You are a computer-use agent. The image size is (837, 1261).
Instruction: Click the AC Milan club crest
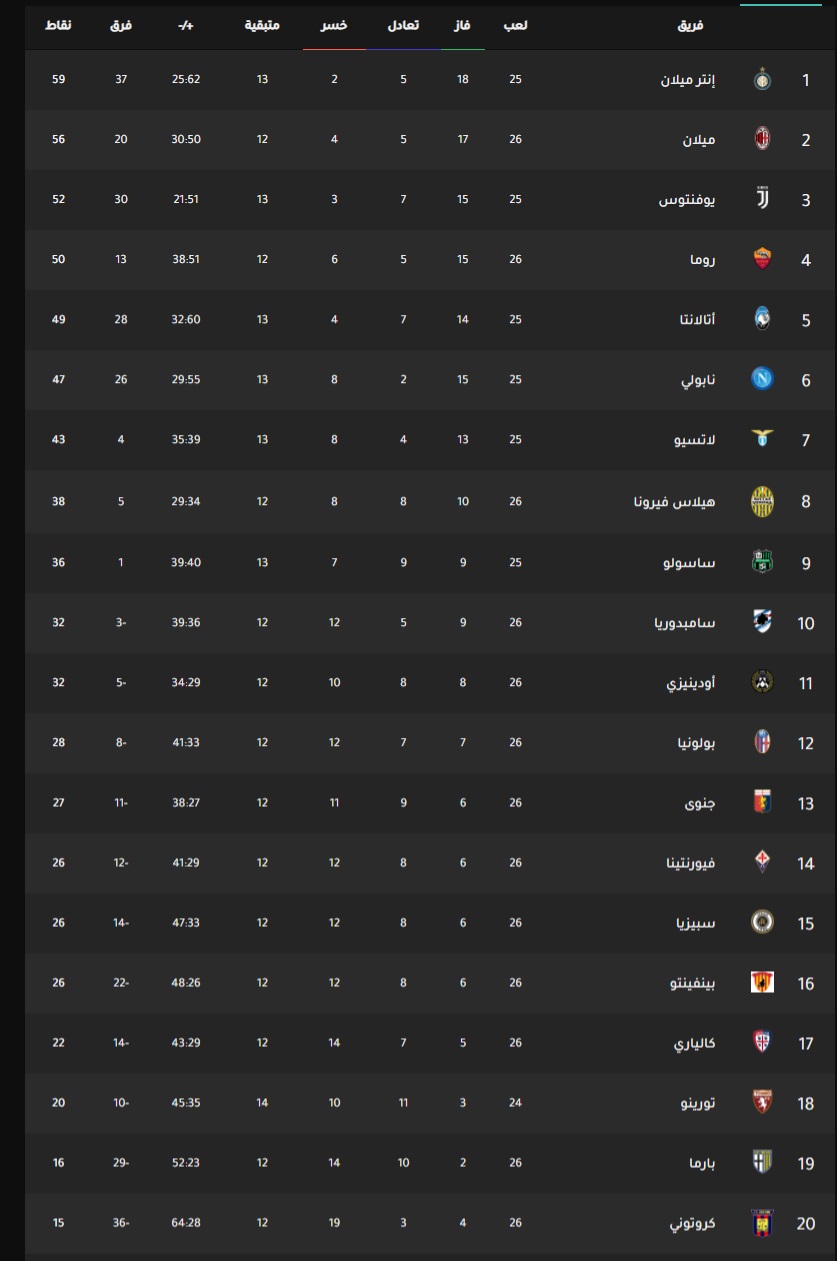pyautogui.click(x=762, y=139)
